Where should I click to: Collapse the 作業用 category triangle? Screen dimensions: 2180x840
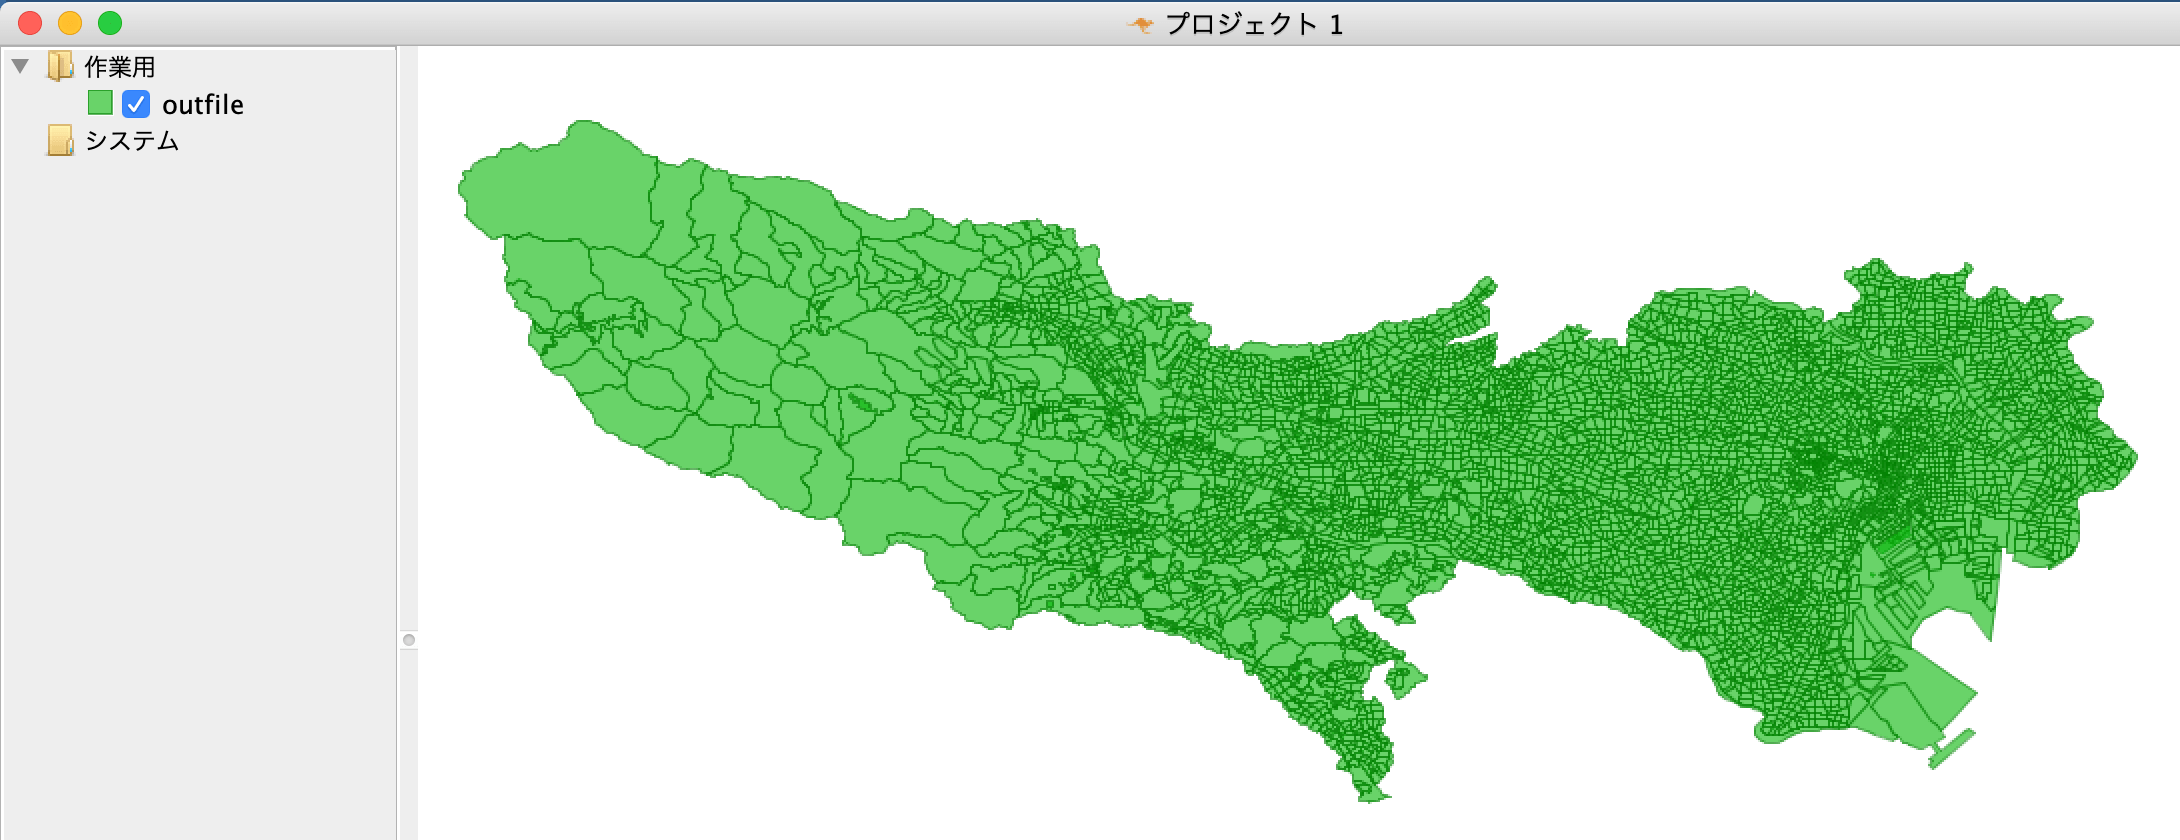click(x=20, y=67)
